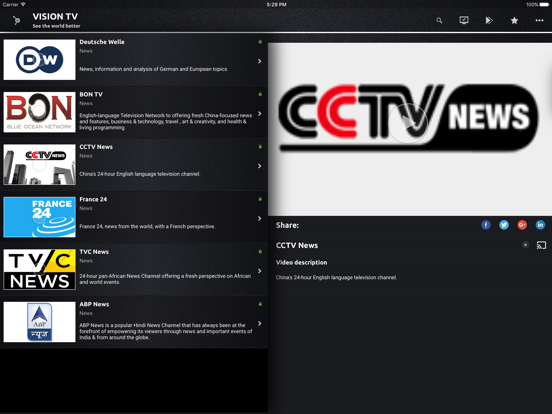Tap the green status icon on Deutsche Welle
Image resolution: width=552 pixels, height=414 pixels.
point(260,42)
